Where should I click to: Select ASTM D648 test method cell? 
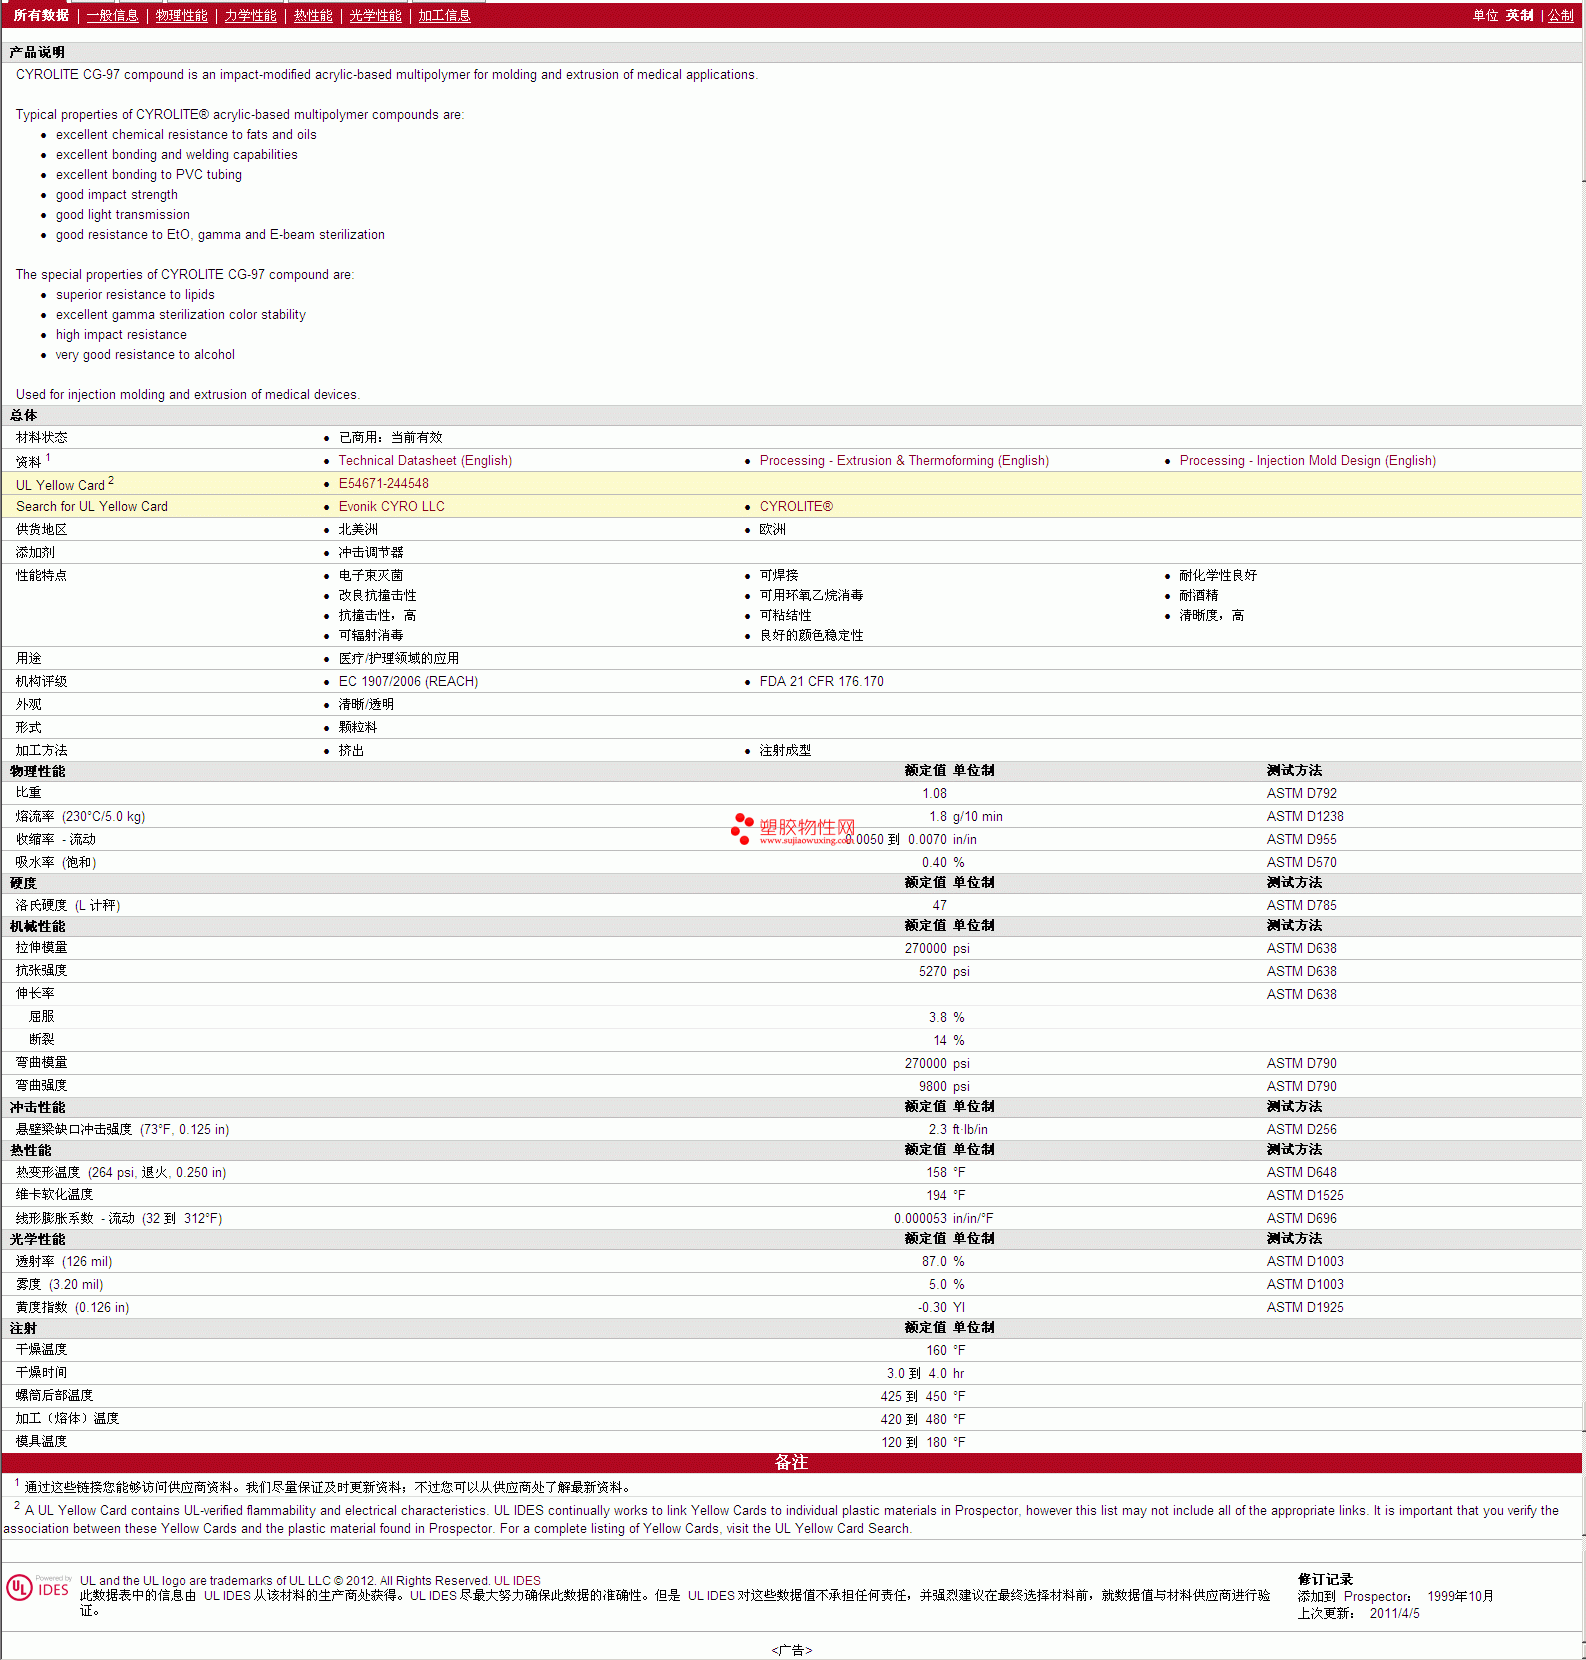(1301, 1173)
